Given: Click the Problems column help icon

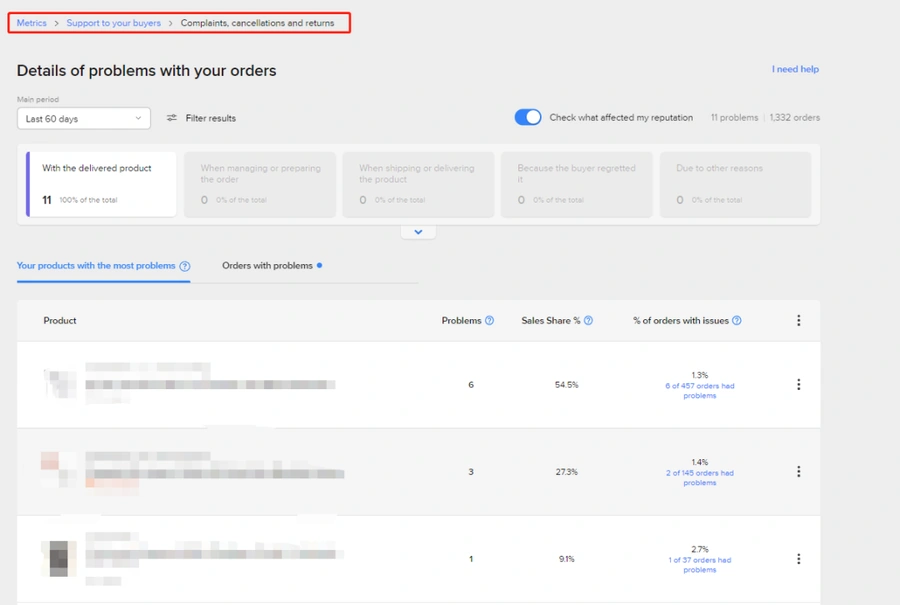Looking at the screenshot, I should click(x=490, y=320).
